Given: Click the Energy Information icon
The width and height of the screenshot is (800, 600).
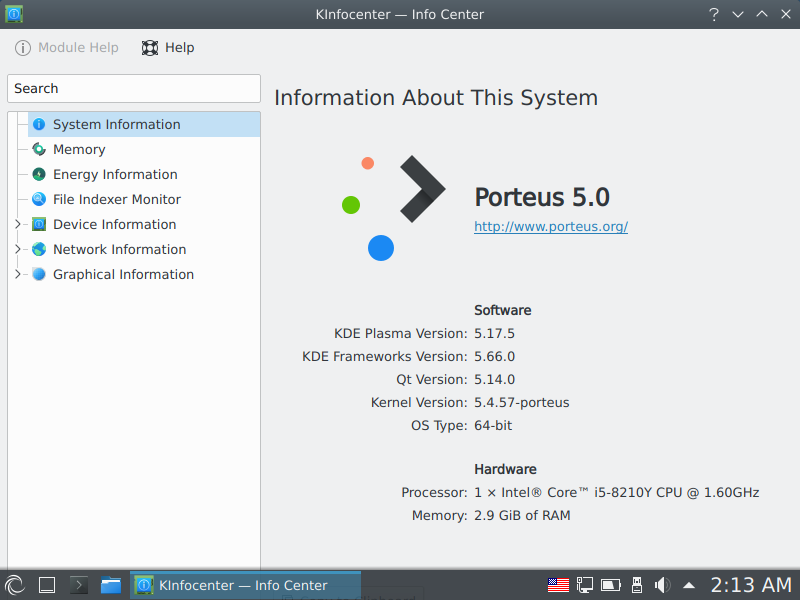Looking at the screenshot, I should click(x=39, y=174).
